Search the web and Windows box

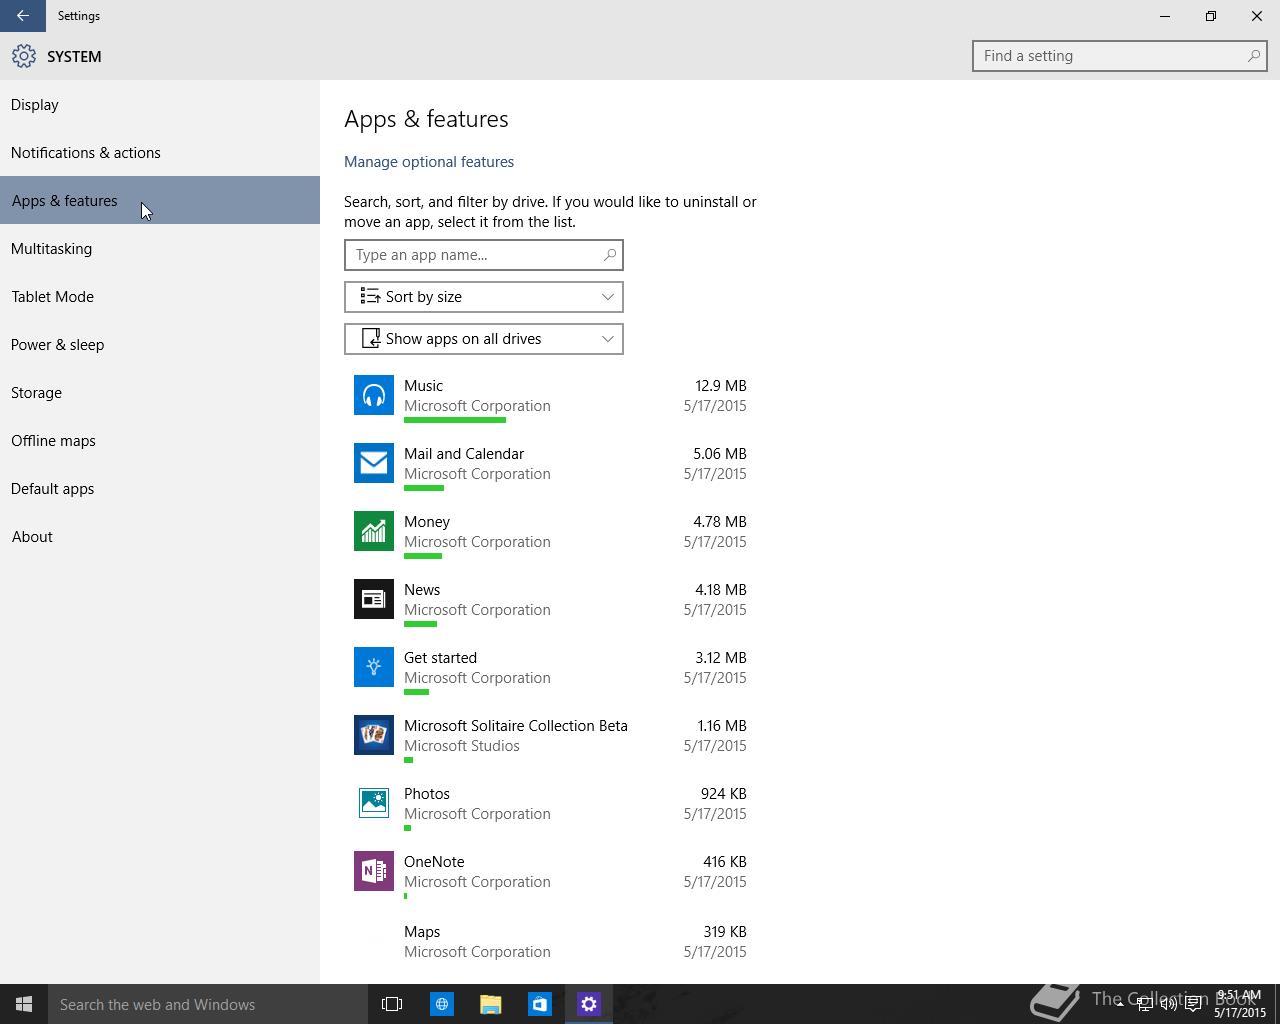207,1004
